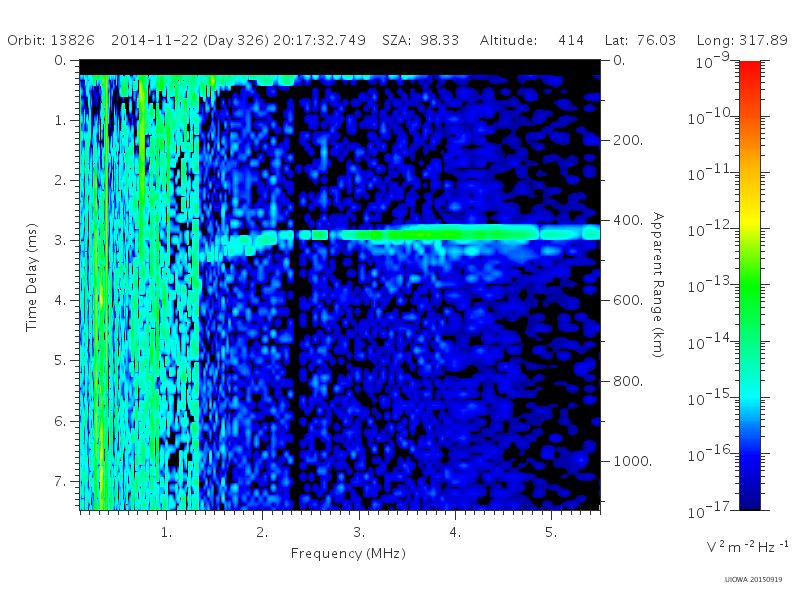Click the 7. tick on the Time Delay axis
The height and width of the screenshot is (600, 800).
tap(60, 481)
